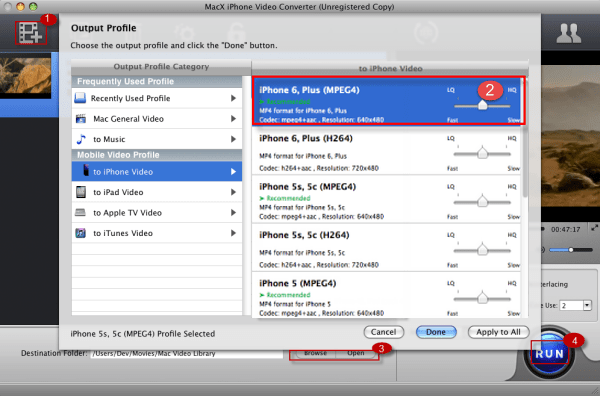
Task: Select the iPhone 5s, 5c (MPEG4) profile
Action: tap(386, 199)
